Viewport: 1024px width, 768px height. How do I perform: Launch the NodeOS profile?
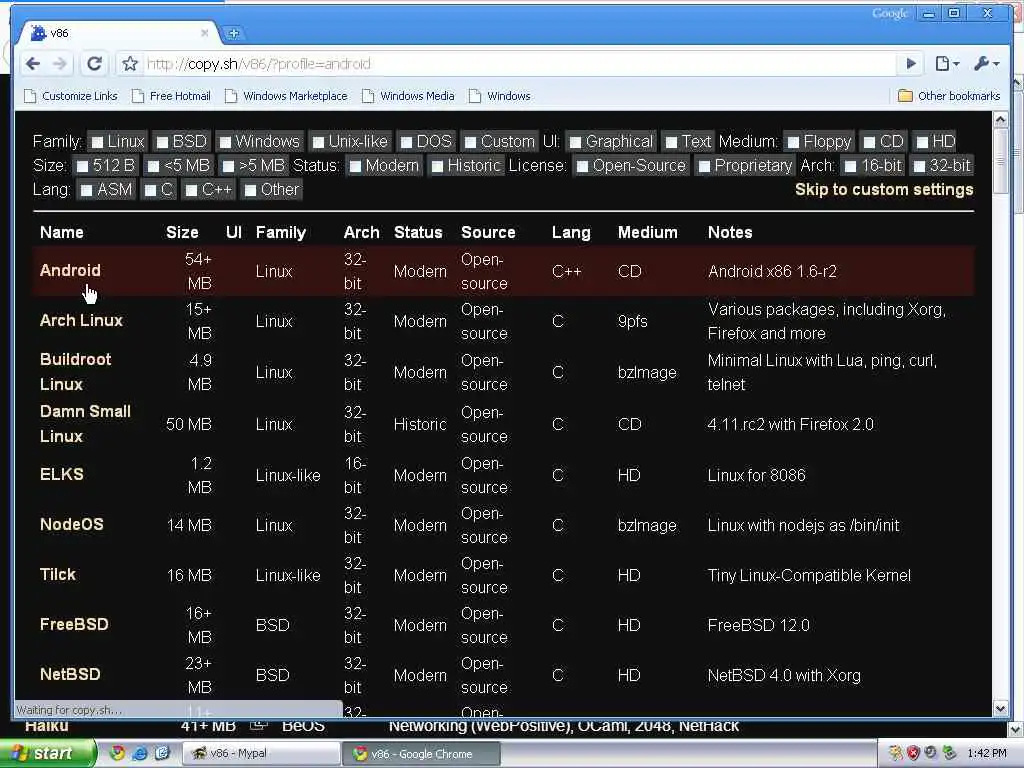click(71, 524)
